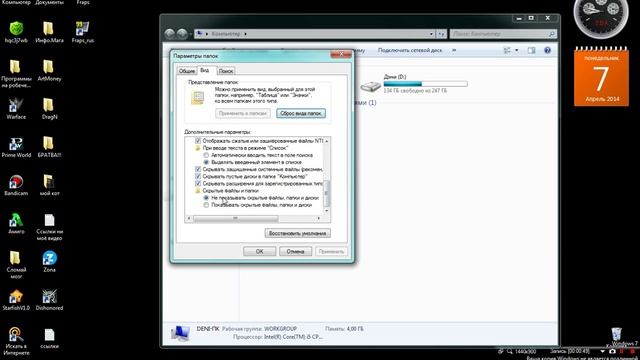The width and height of the screenshot is (640, 360).
Task: Select the мой кот folder icon
Action: 49,182
